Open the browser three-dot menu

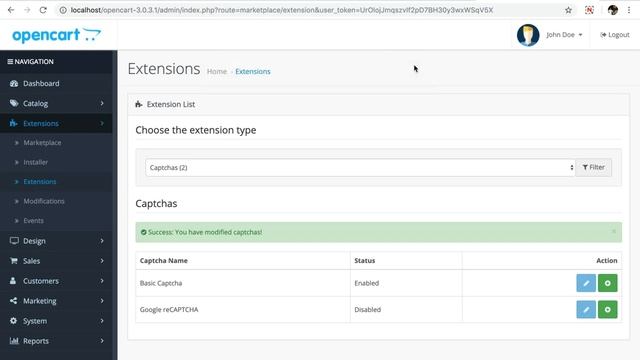[629, 10]
